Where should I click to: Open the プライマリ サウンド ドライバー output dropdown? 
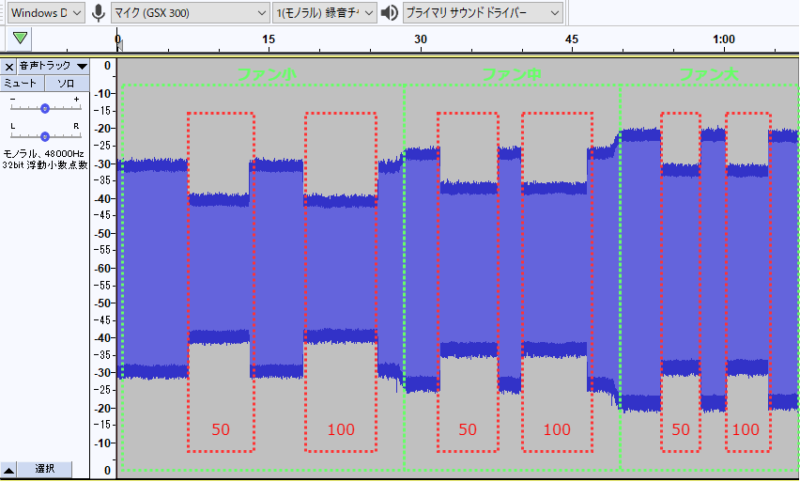pyautogui.click(x=483, y=13)
